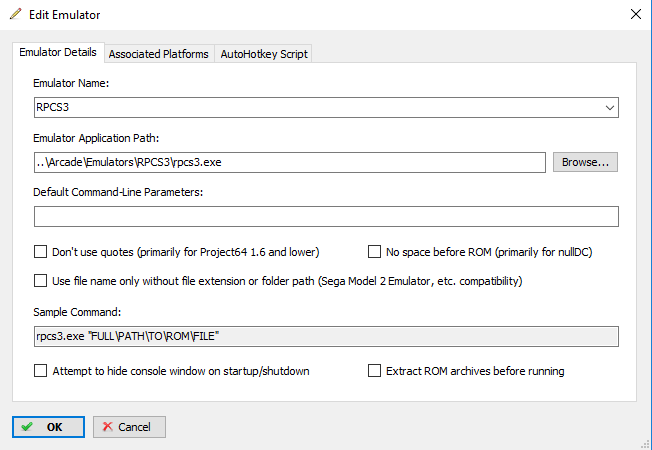Focus the Default Command-Line Parameters field

(326, 217)
